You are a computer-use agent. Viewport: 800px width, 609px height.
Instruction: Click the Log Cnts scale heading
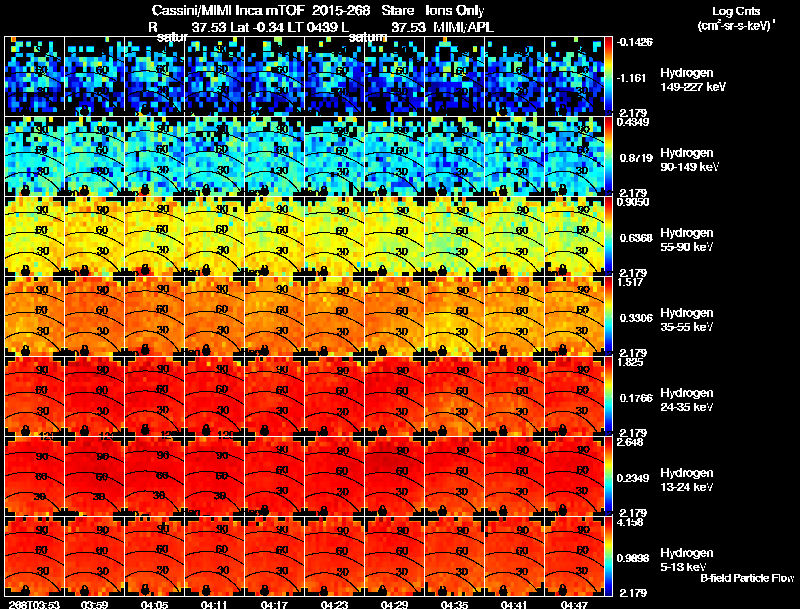click(736, 11)
